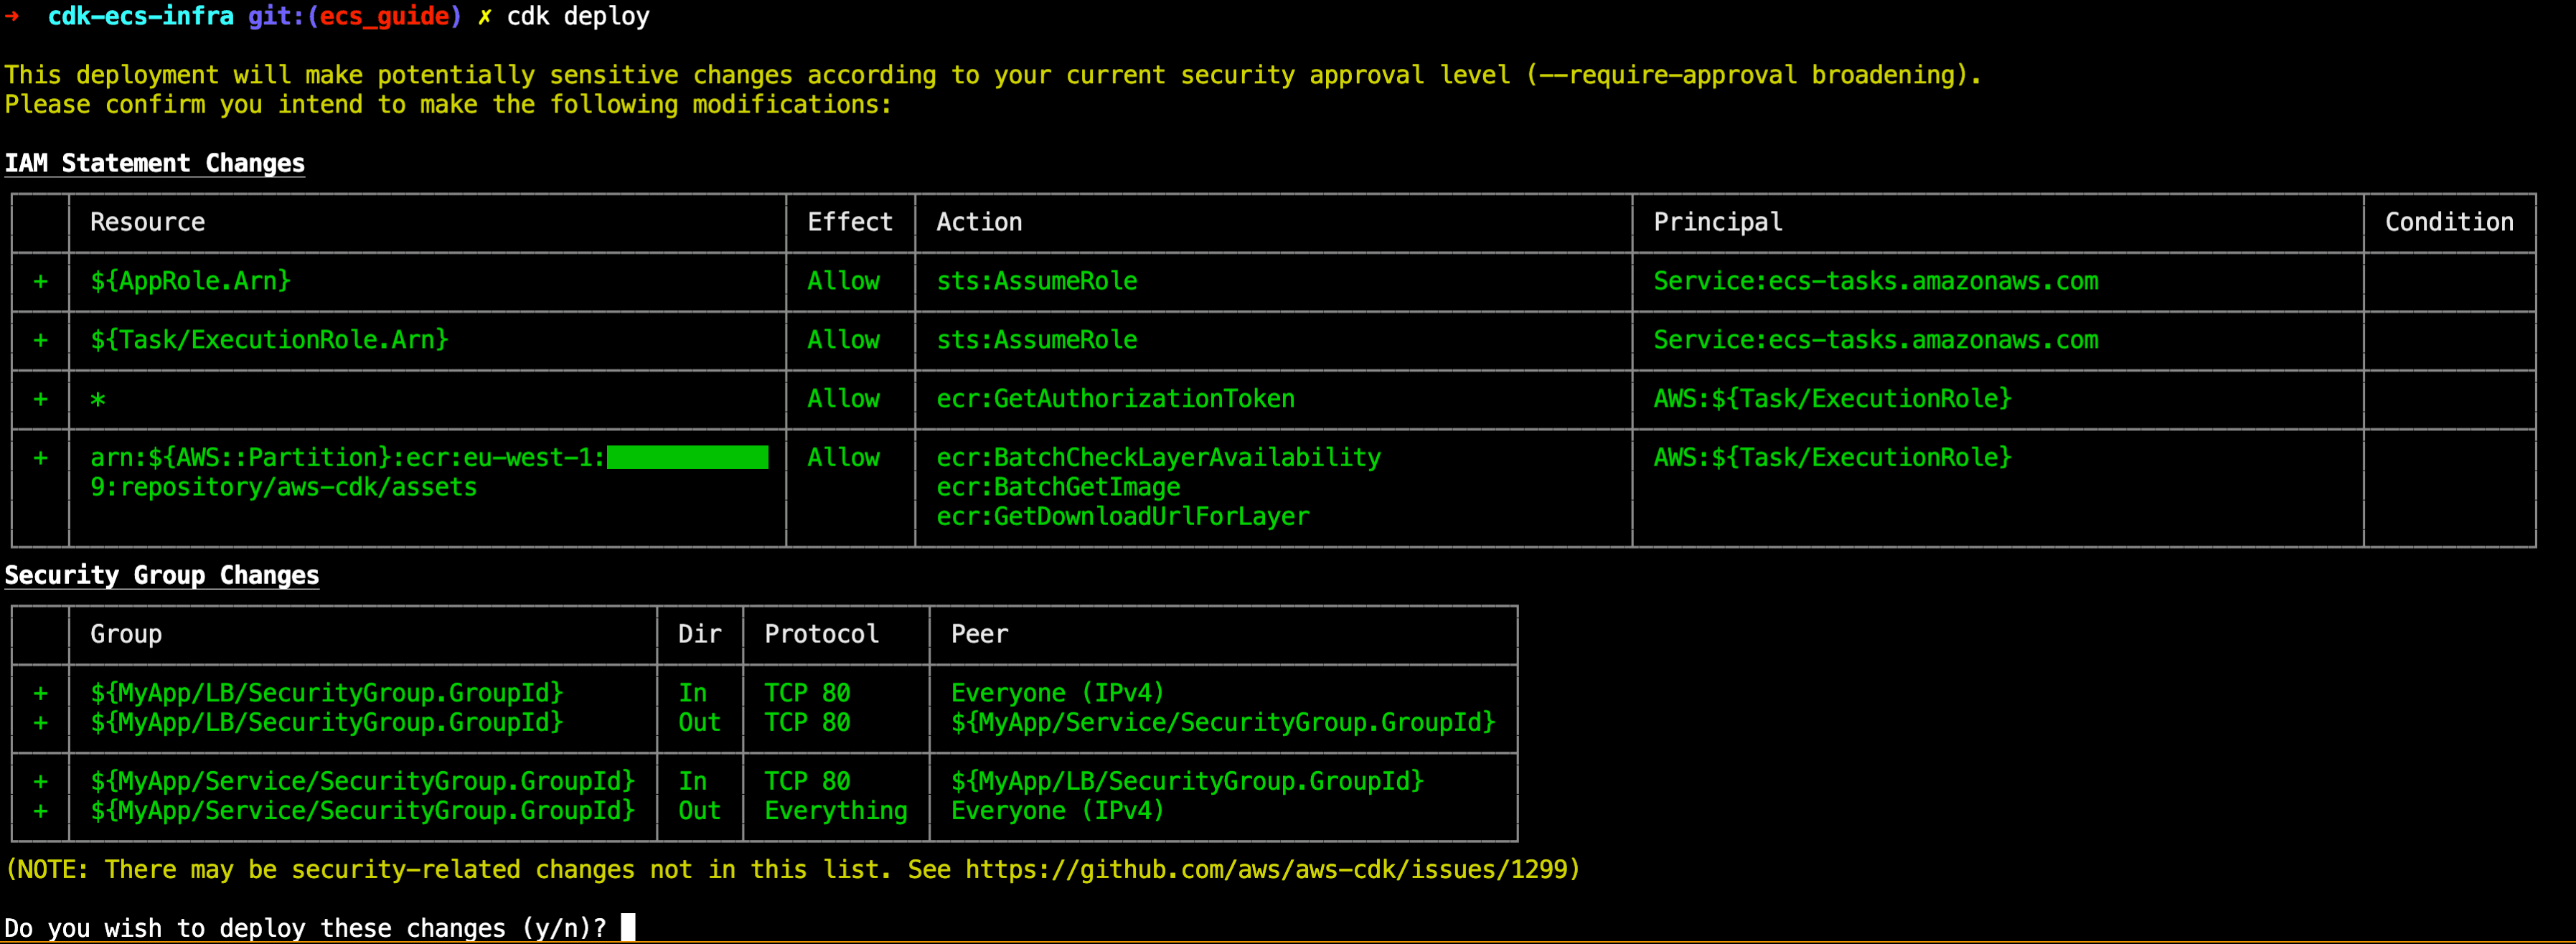This screenshot has height=944, width=2576.
Task: Click the redacted green account ID block
Action: [688, 458]
